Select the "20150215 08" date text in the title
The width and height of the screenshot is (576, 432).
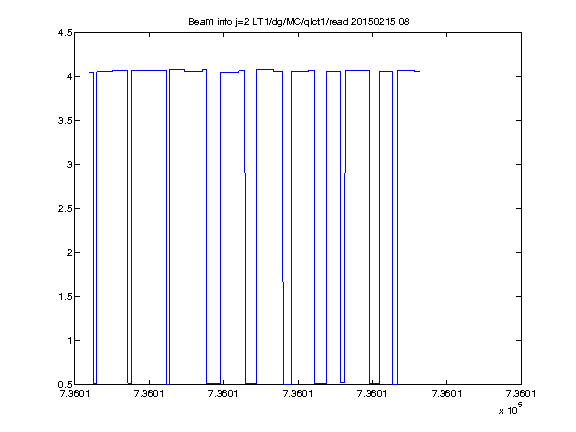click(380, 22)
